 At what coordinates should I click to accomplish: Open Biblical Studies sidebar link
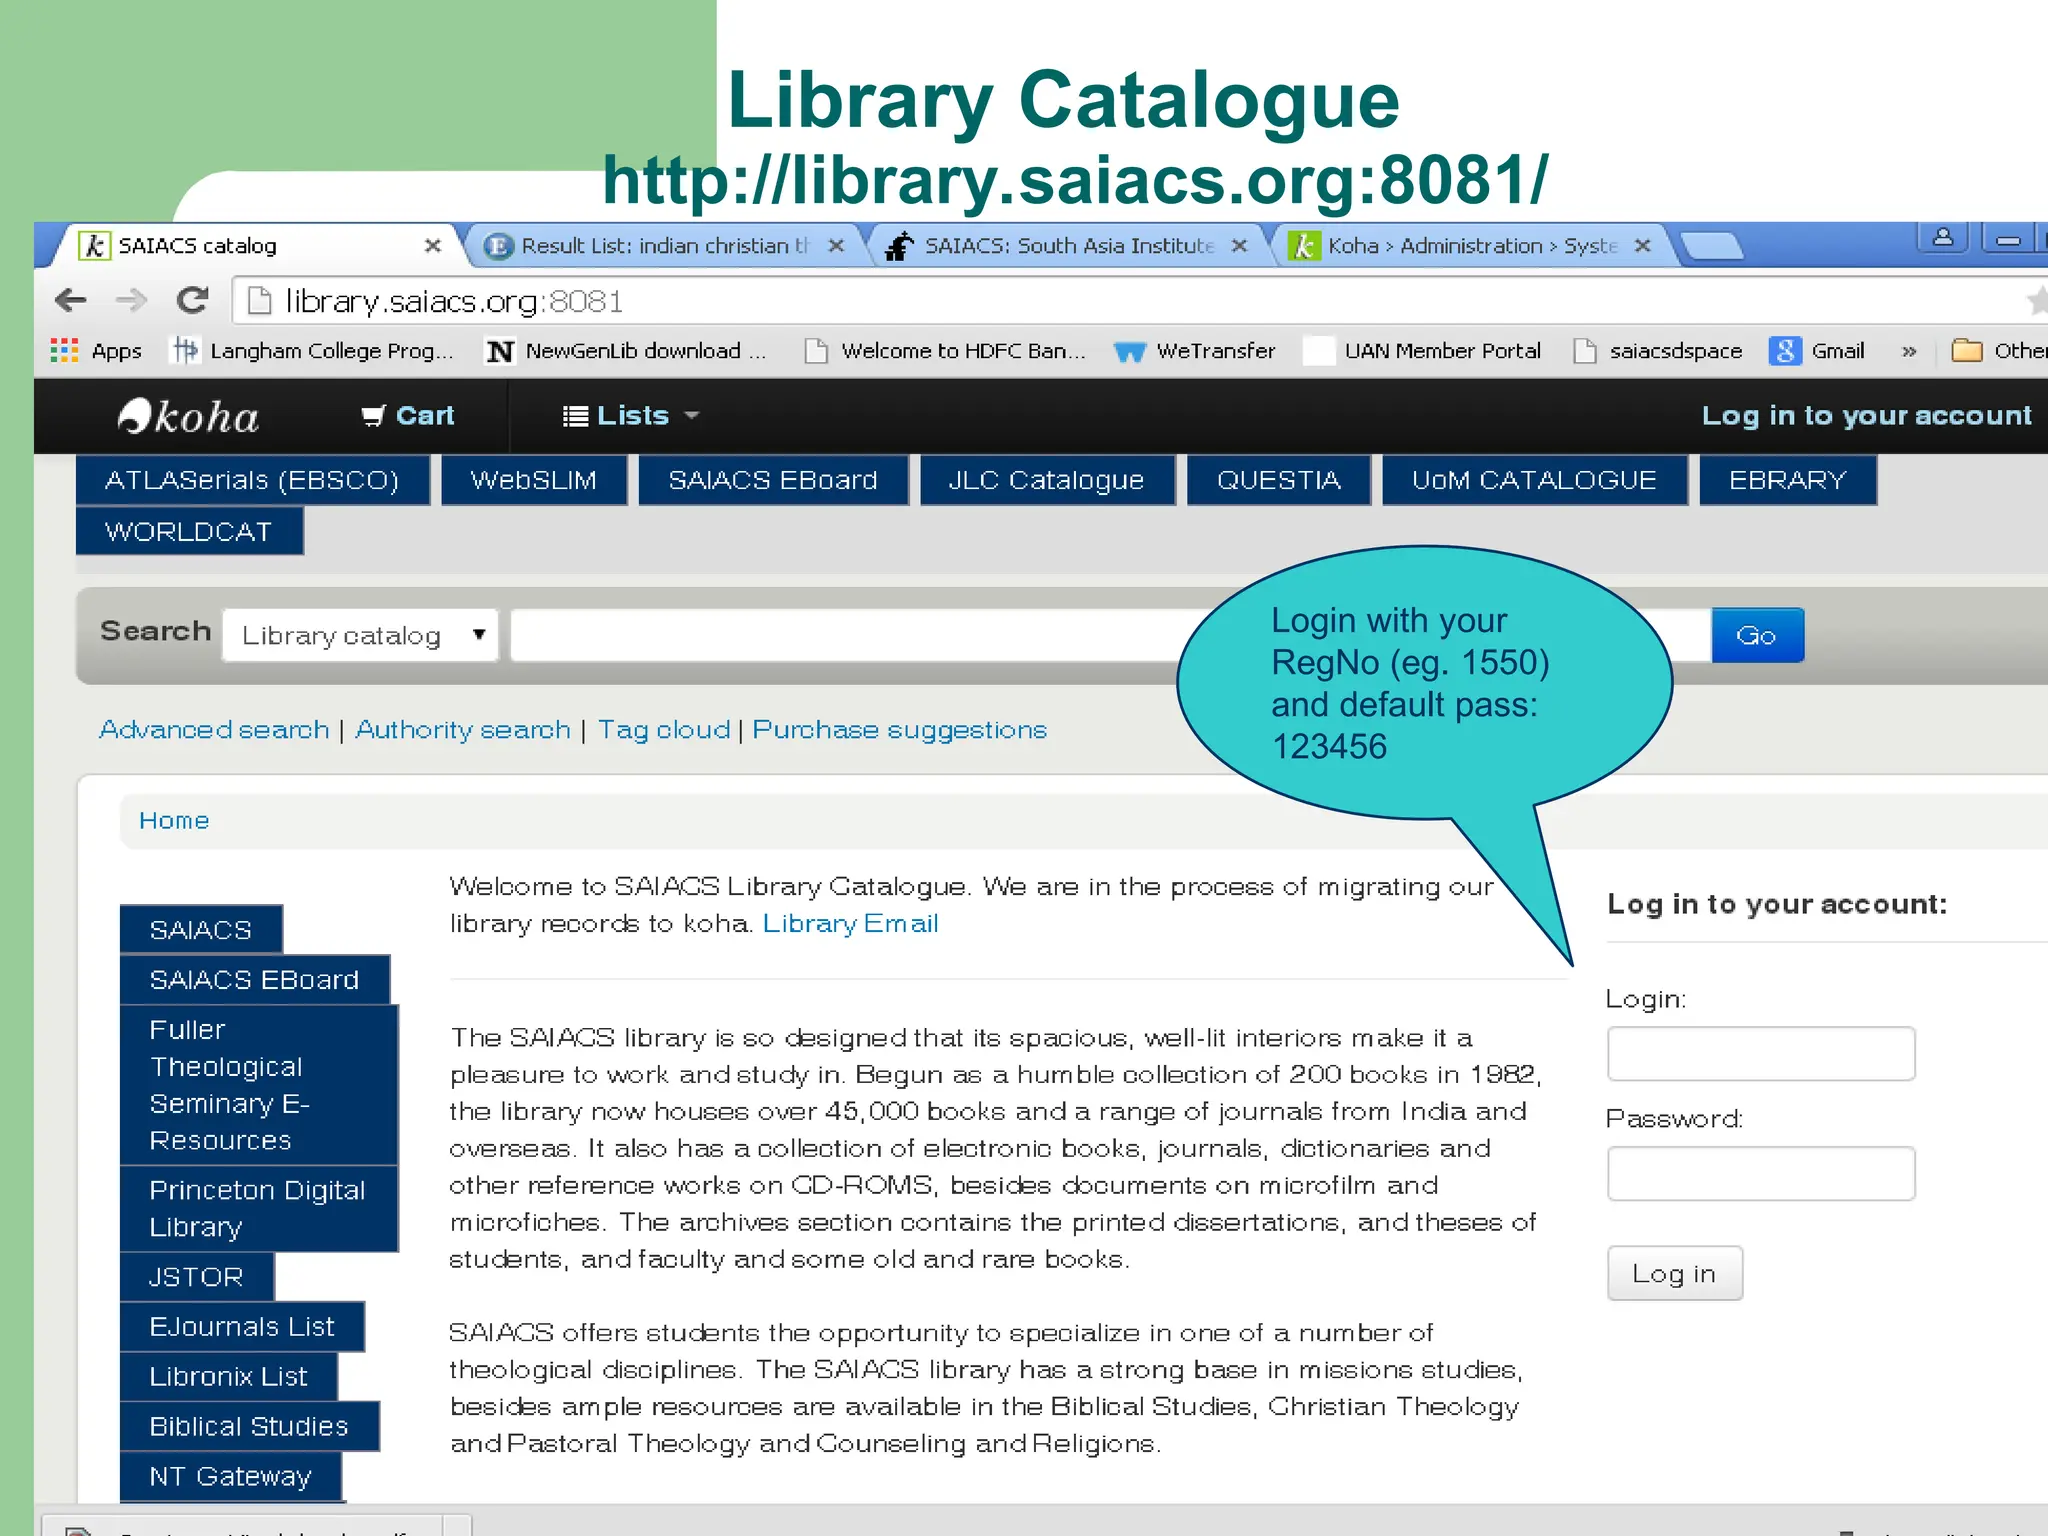[x=250, y=1427]
